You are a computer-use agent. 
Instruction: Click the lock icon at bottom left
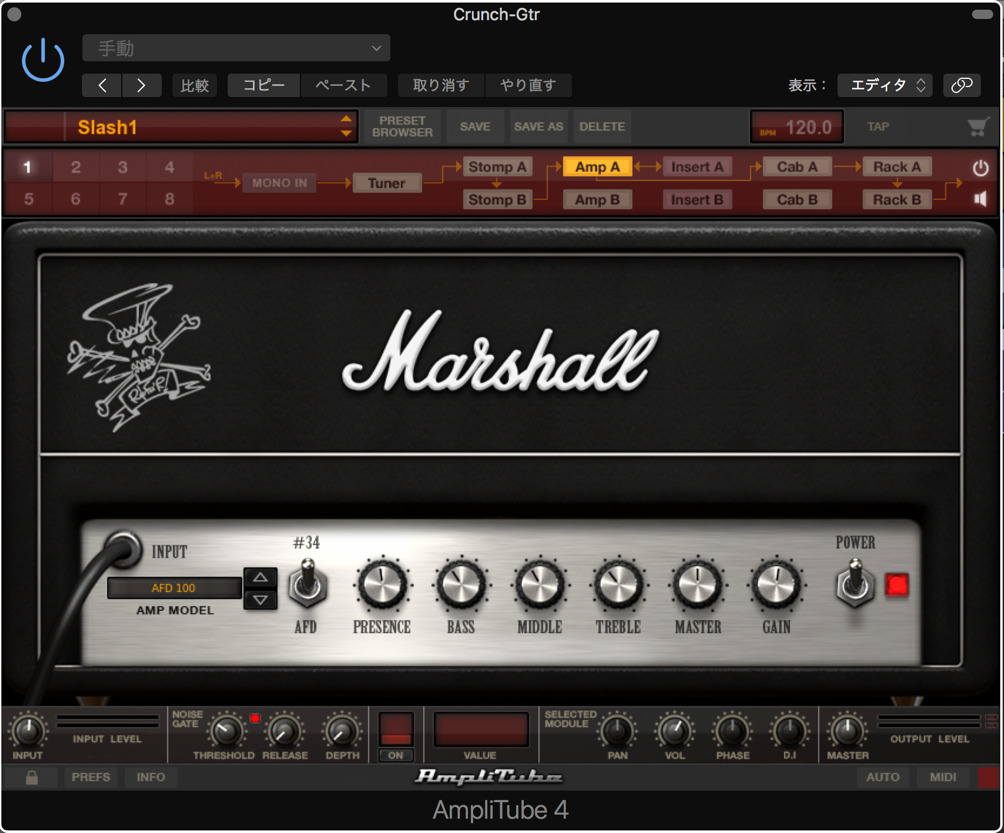31,777
